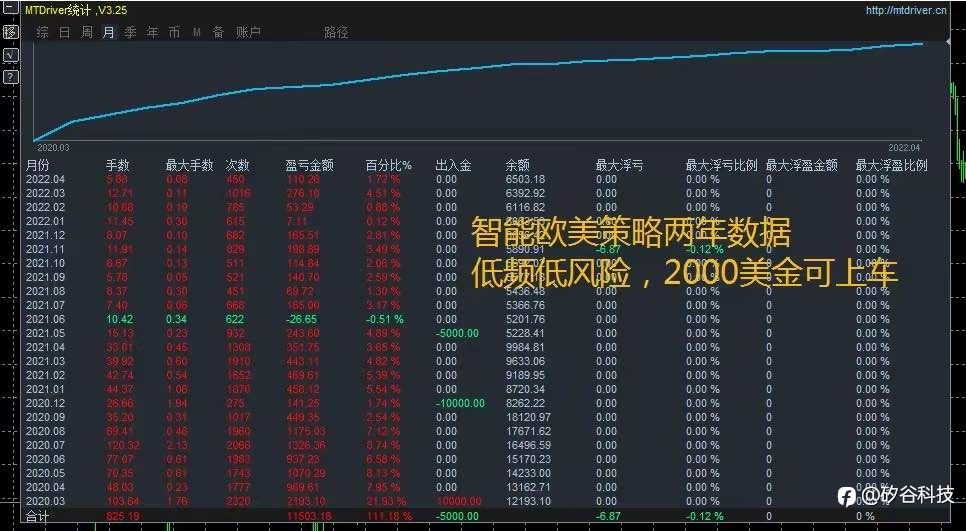Click the total percentage 111.18 %
The width and height of the screenshot is (966, 531).
point(389,516)
